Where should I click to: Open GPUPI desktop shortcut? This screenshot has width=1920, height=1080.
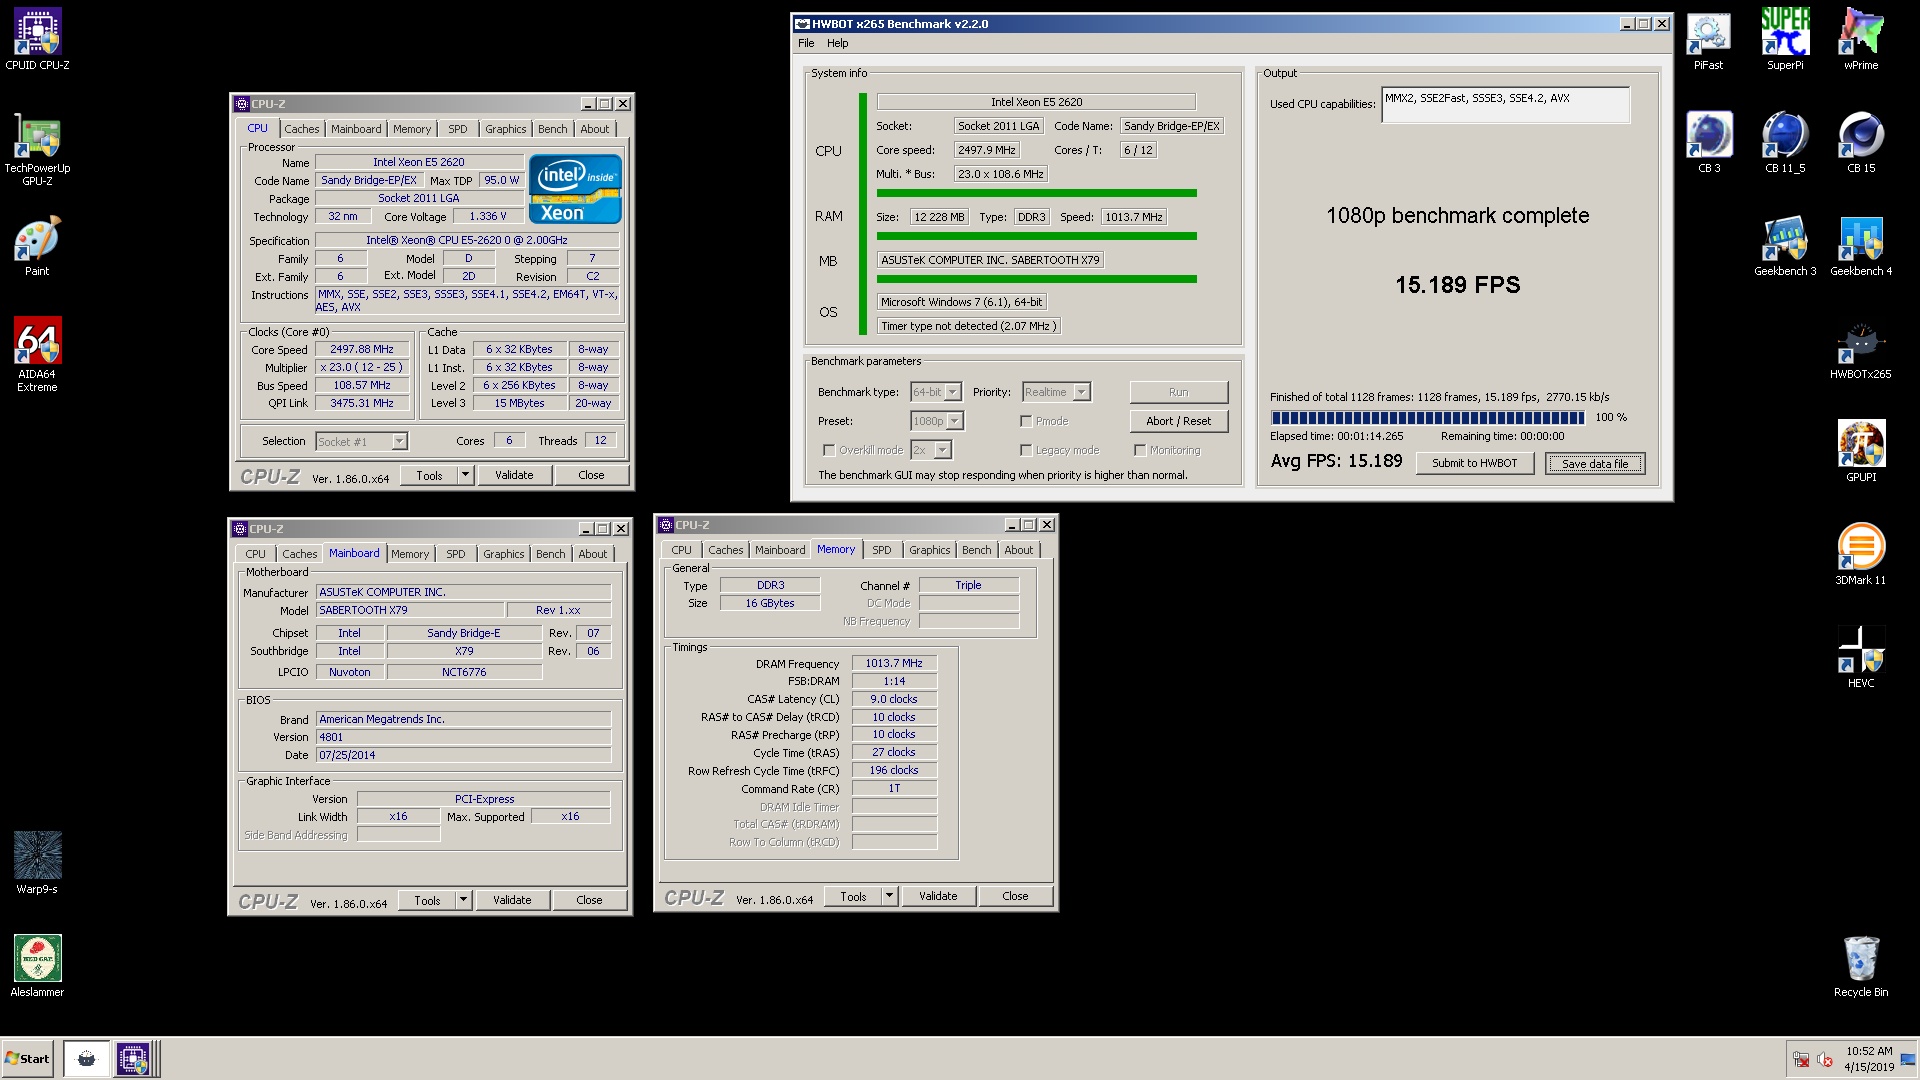[x=1861, y=451]
